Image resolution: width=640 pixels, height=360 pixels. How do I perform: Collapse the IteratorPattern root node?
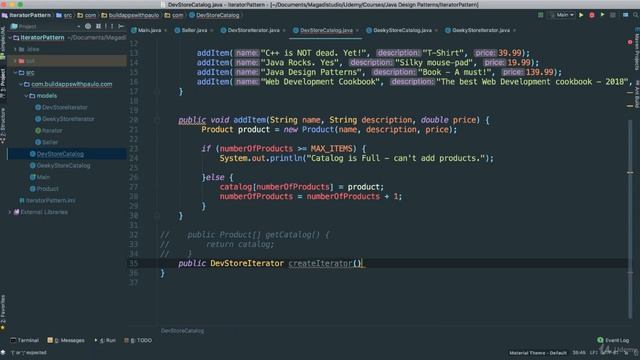click(10, 38)
